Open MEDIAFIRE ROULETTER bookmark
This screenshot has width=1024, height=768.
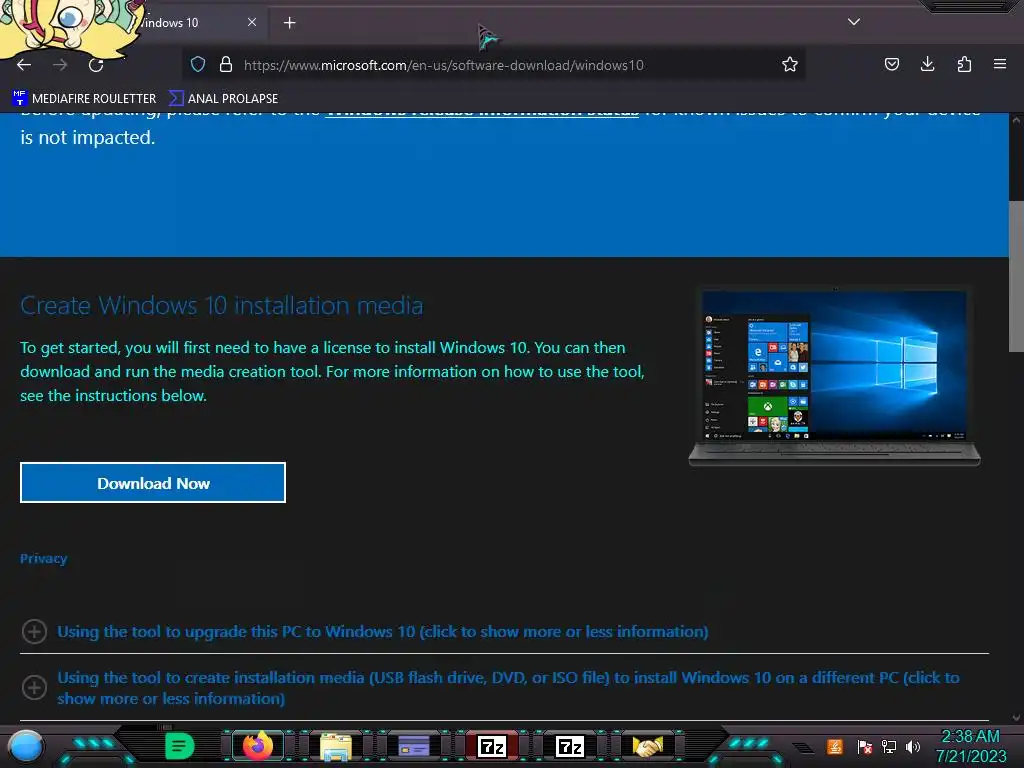click(x=84, y=99)
